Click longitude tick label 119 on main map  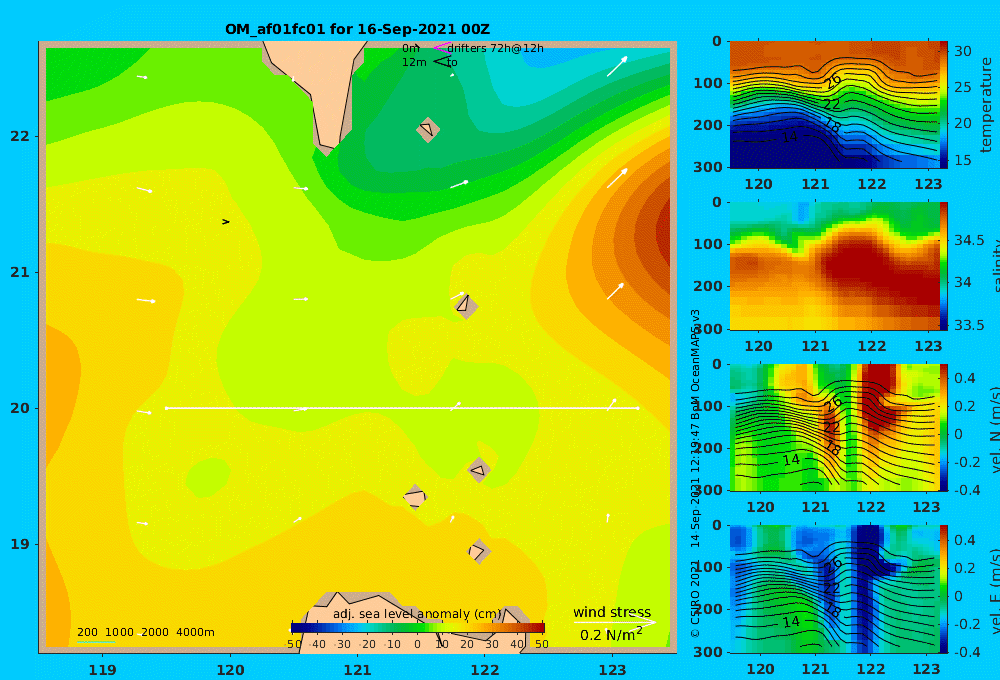(103, 670)
